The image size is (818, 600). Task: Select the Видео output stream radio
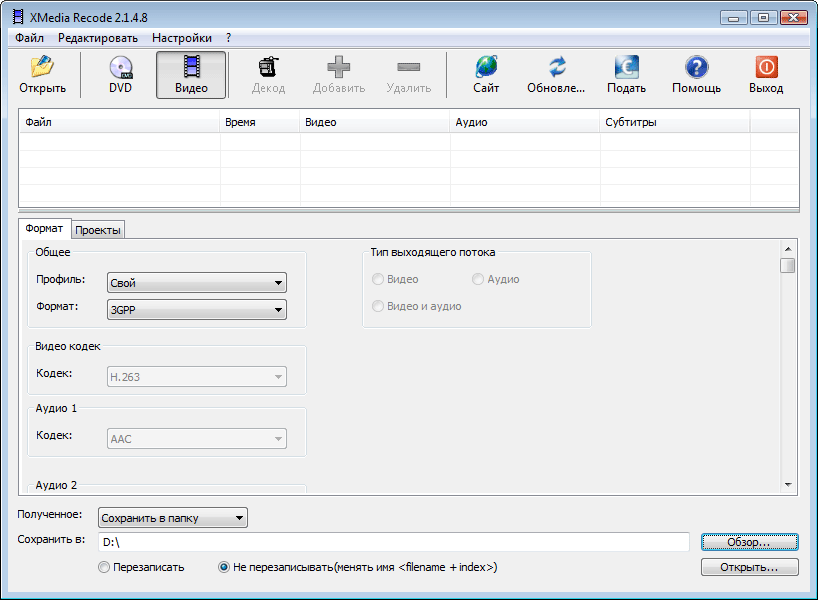click(395, 279)
